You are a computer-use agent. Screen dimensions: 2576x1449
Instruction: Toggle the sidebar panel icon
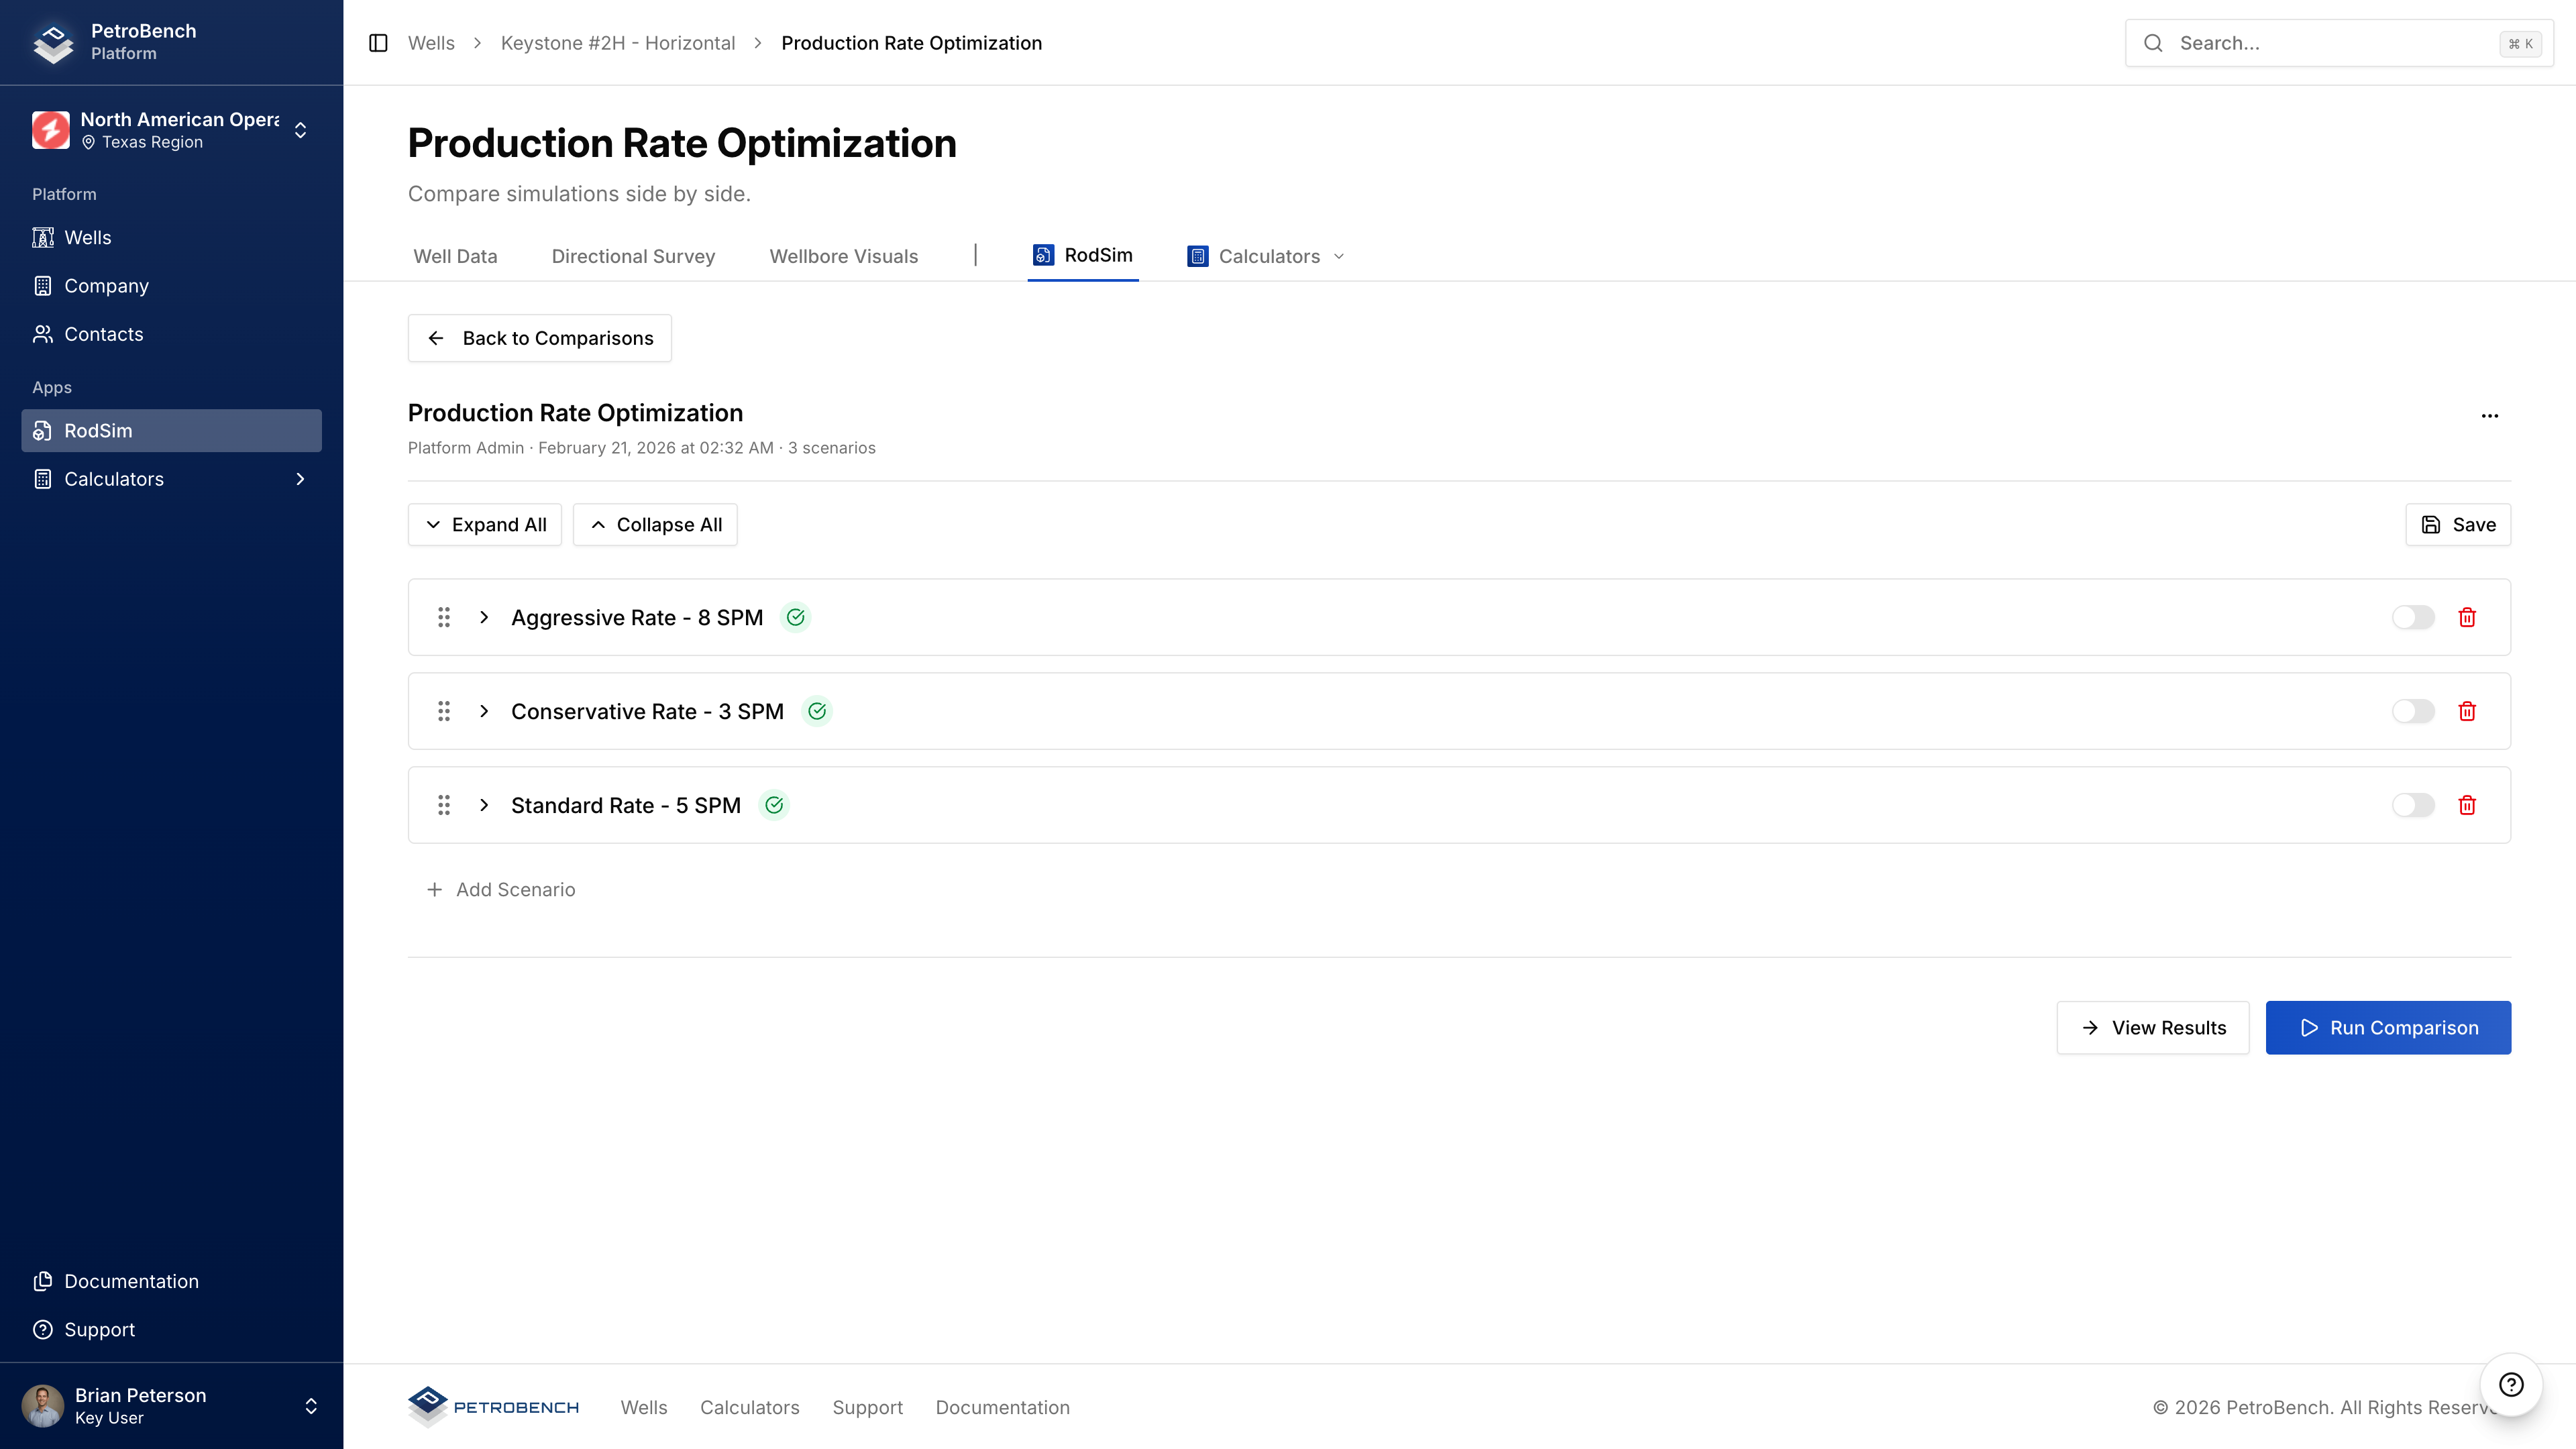click(x=378, y=43)
